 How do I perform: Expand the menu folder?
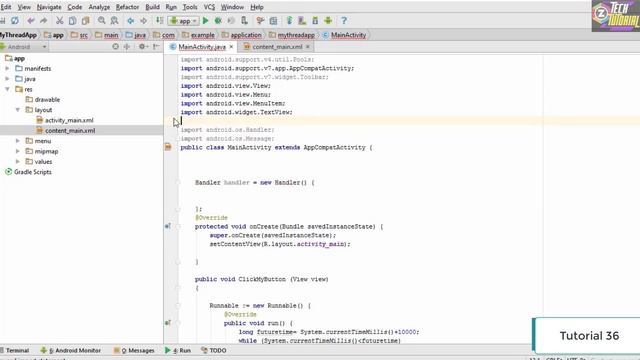[18, 141]
